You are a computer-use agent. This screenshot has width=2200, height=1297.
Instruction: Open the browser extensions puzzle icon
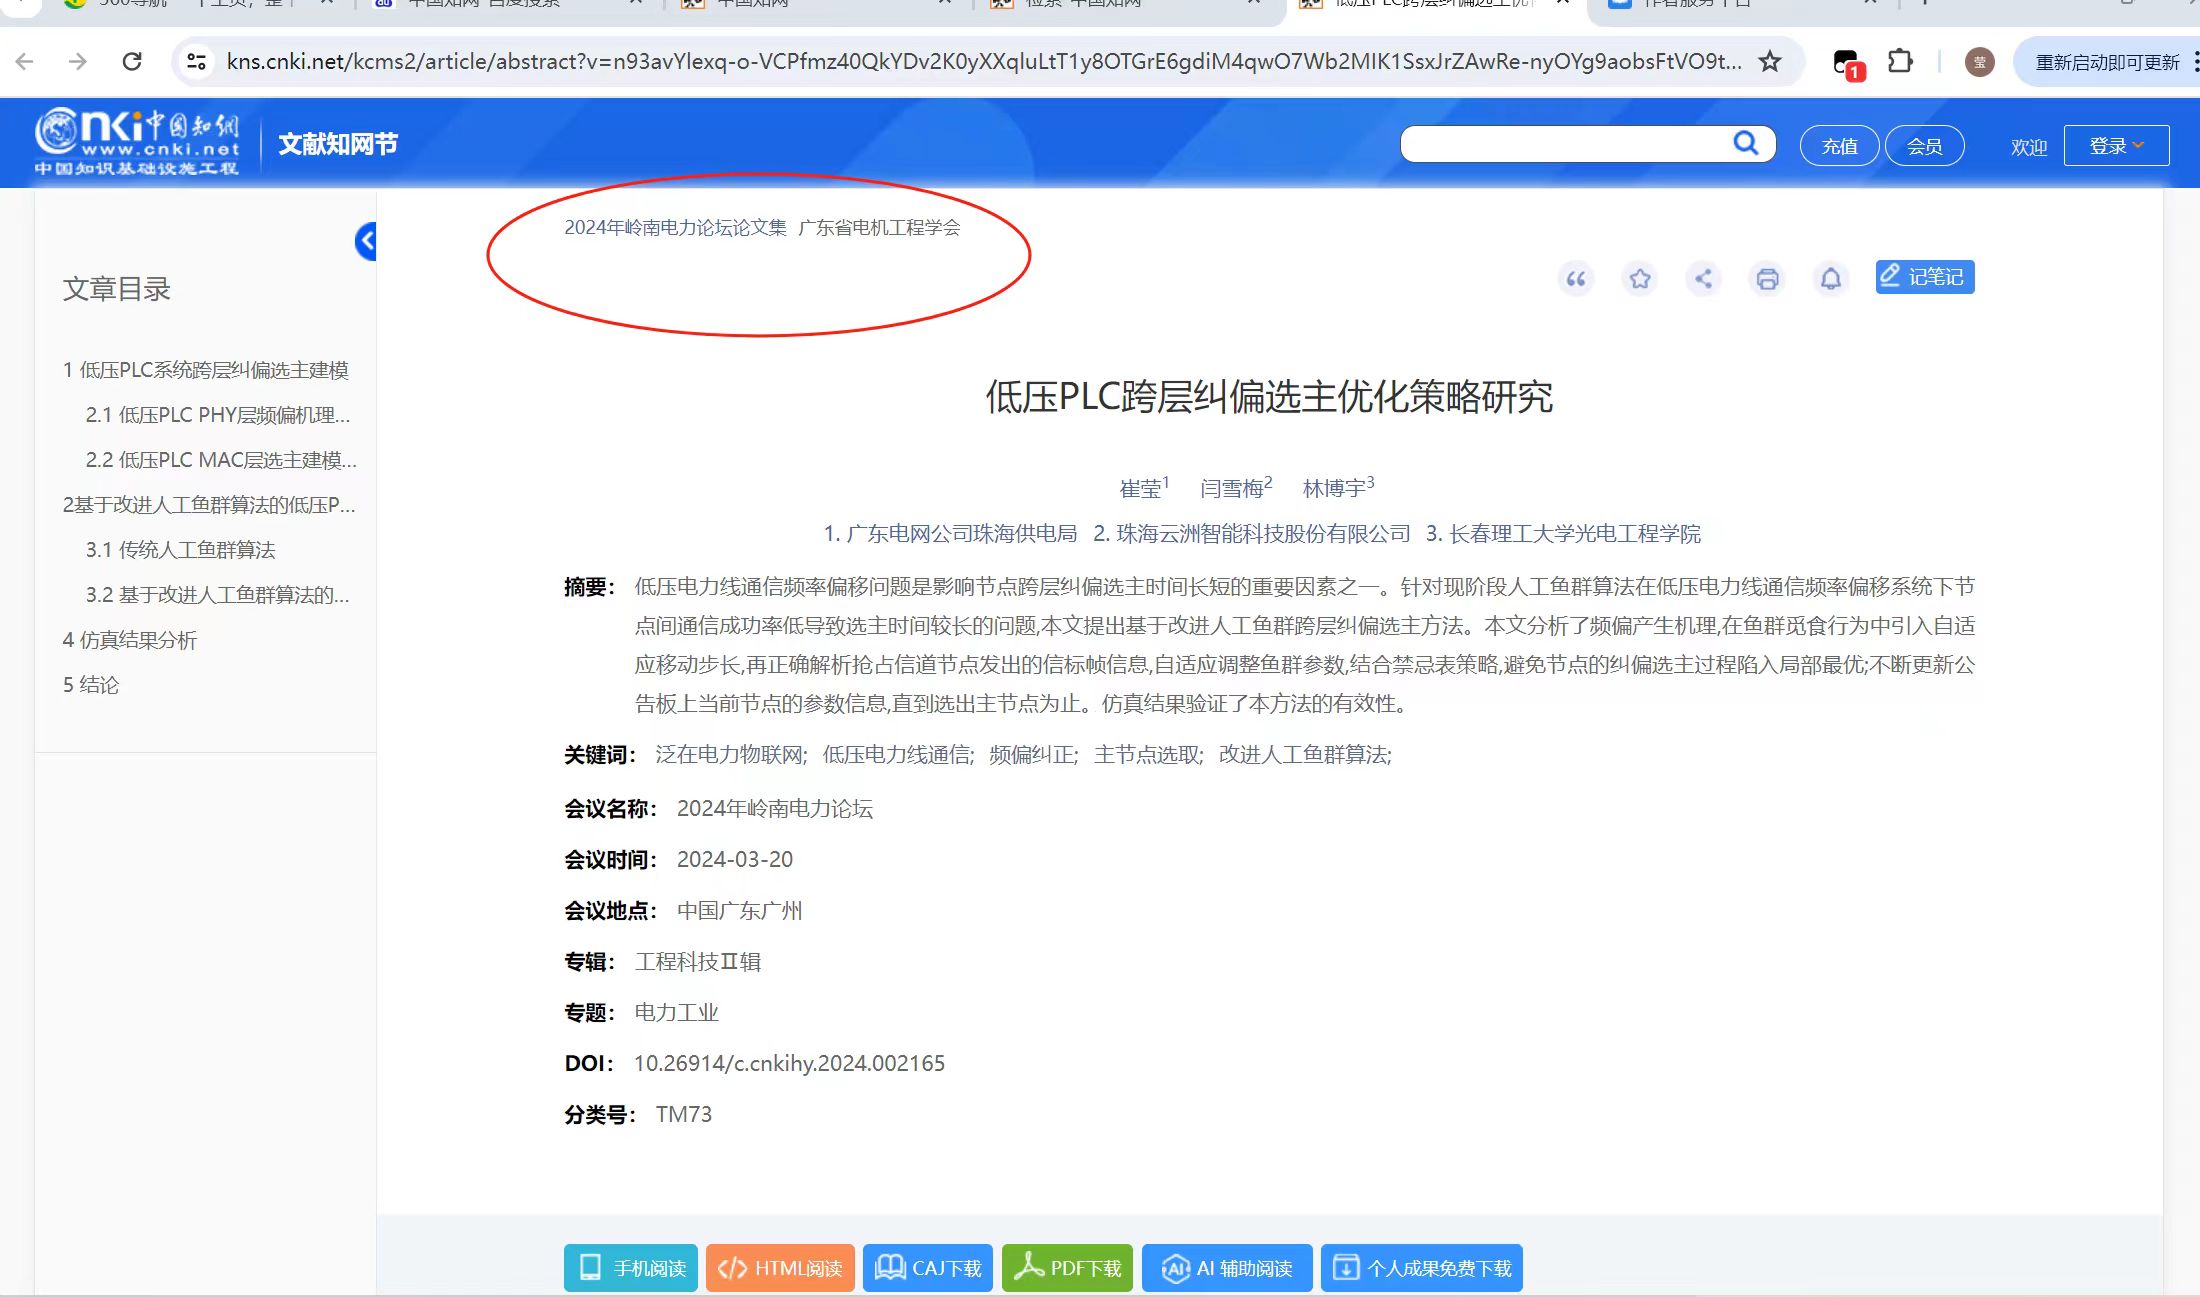(x=1900, y=62)
